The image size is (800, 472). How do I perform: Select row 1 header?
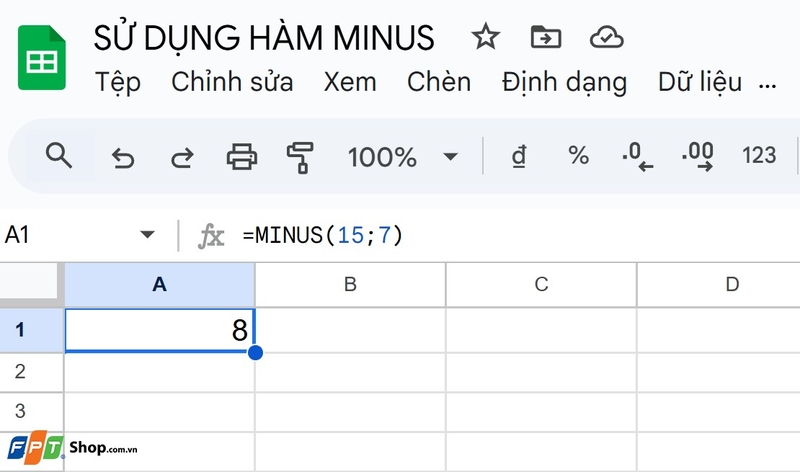point(32,330)
